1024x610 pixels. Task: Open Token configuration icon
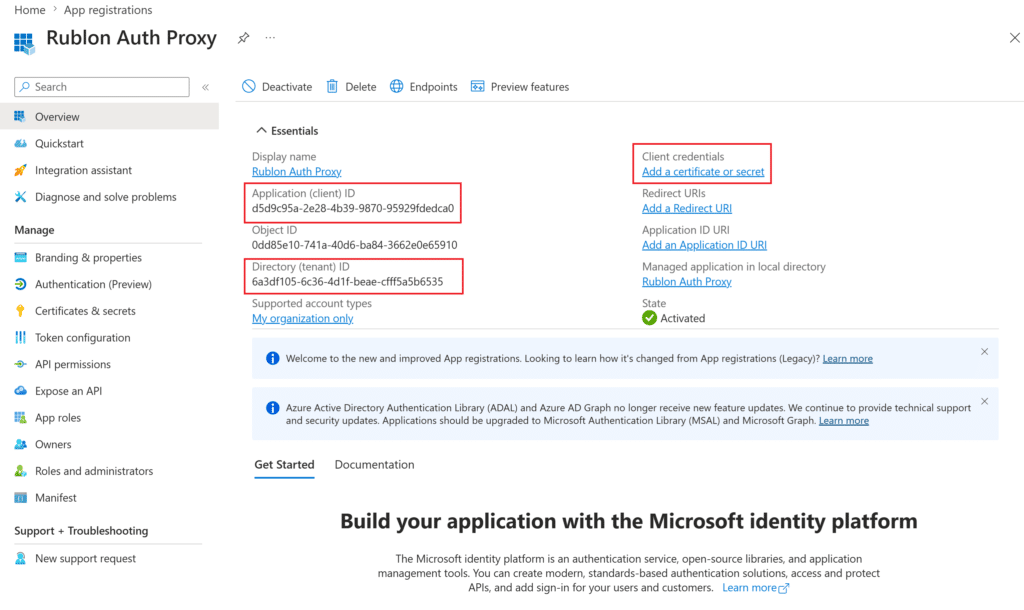pyautogui.click(x=20, y=338)
